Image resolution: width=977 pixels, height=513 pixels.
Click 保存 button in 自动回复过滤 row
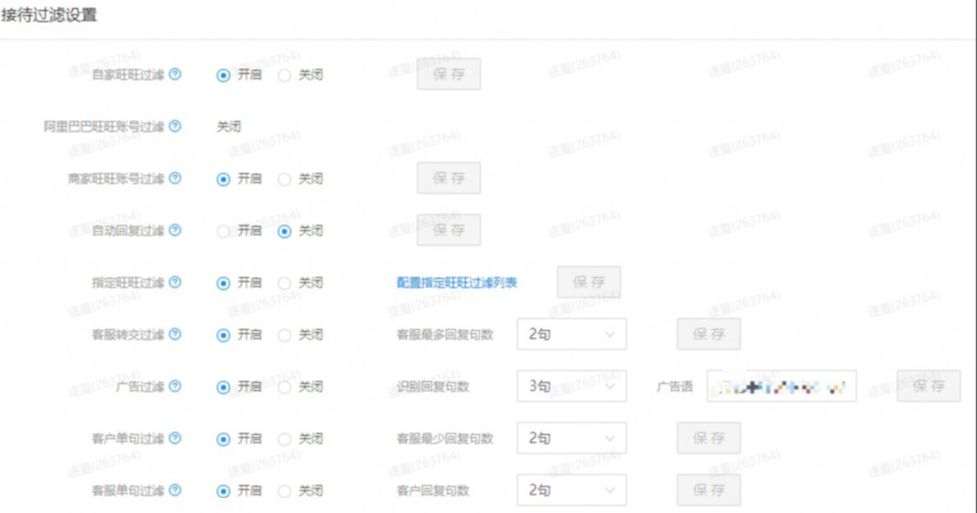(x=449, y=230)
